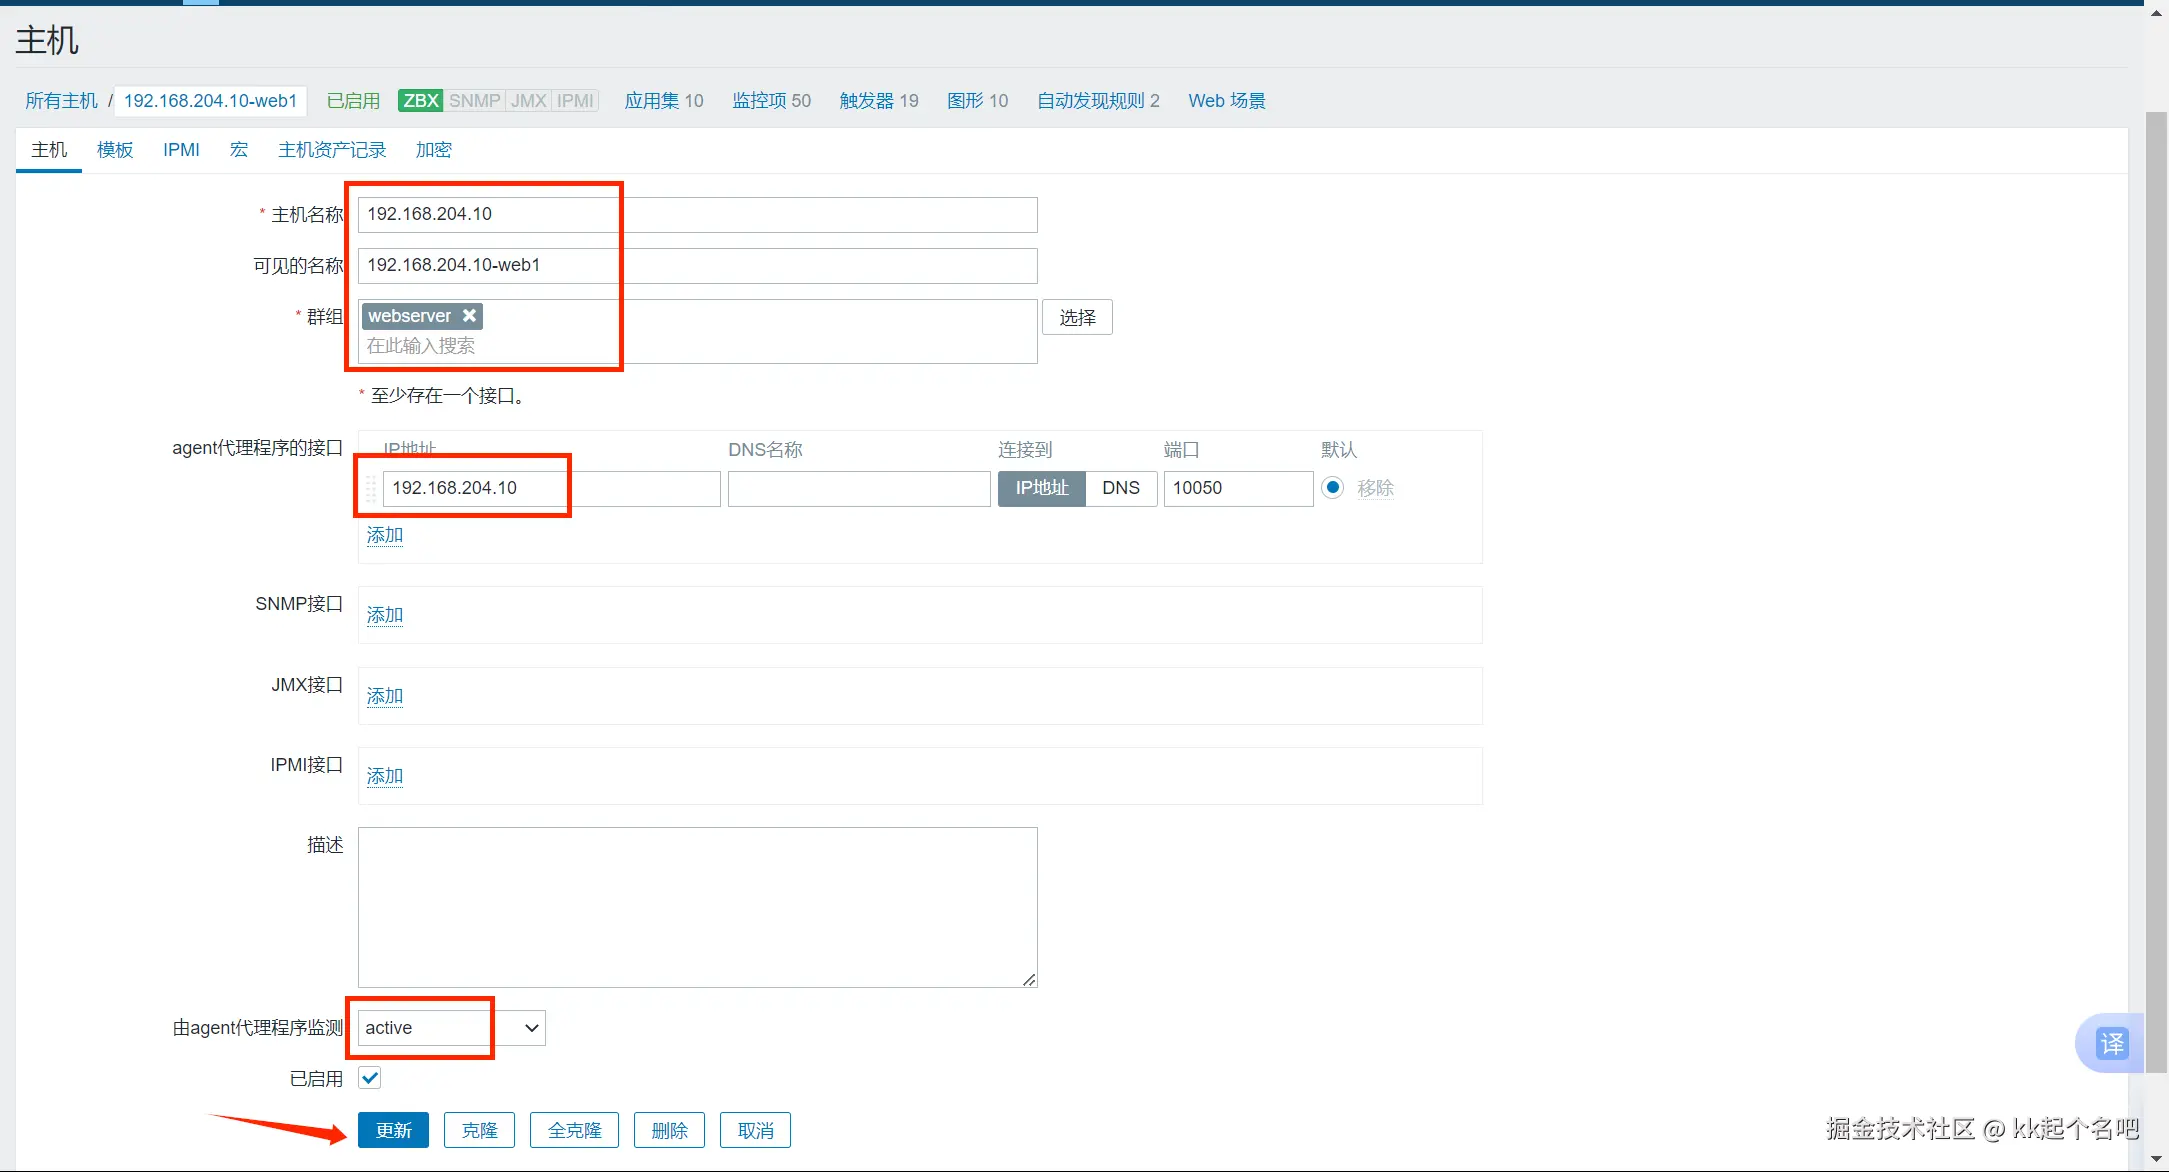Click the ZBX availability badge
The width and height of the screenshot is (2169, 1172).
420,101
